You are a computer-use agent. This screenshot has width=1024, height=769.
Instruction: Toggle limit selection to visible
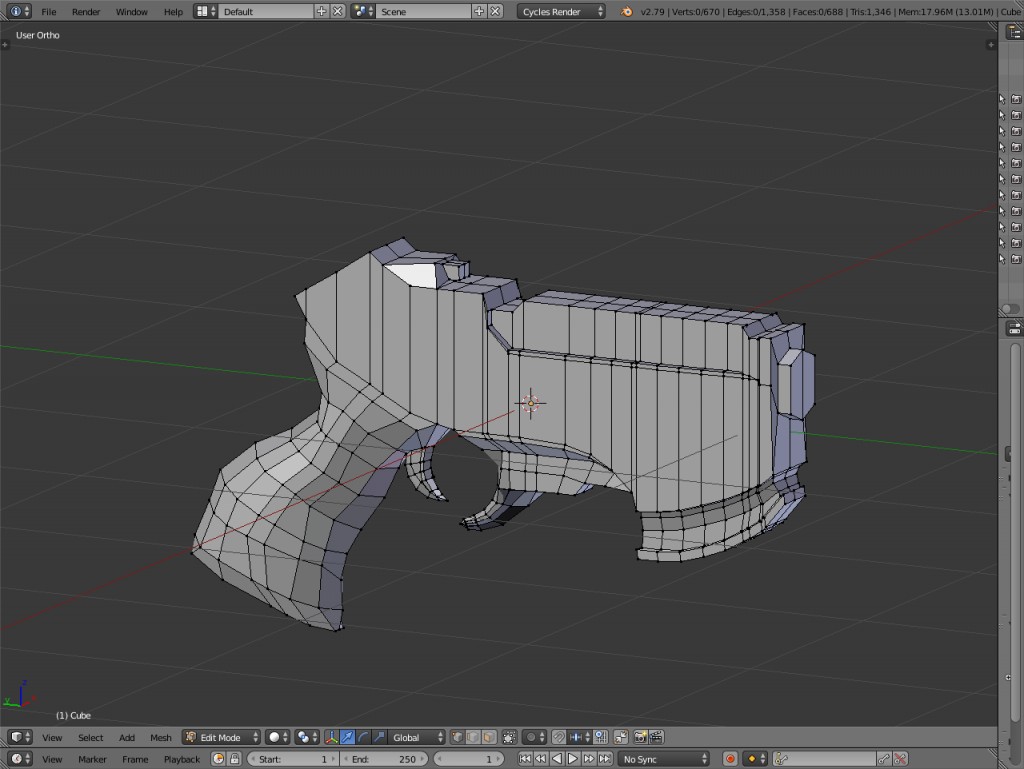[x=508, y=737]
